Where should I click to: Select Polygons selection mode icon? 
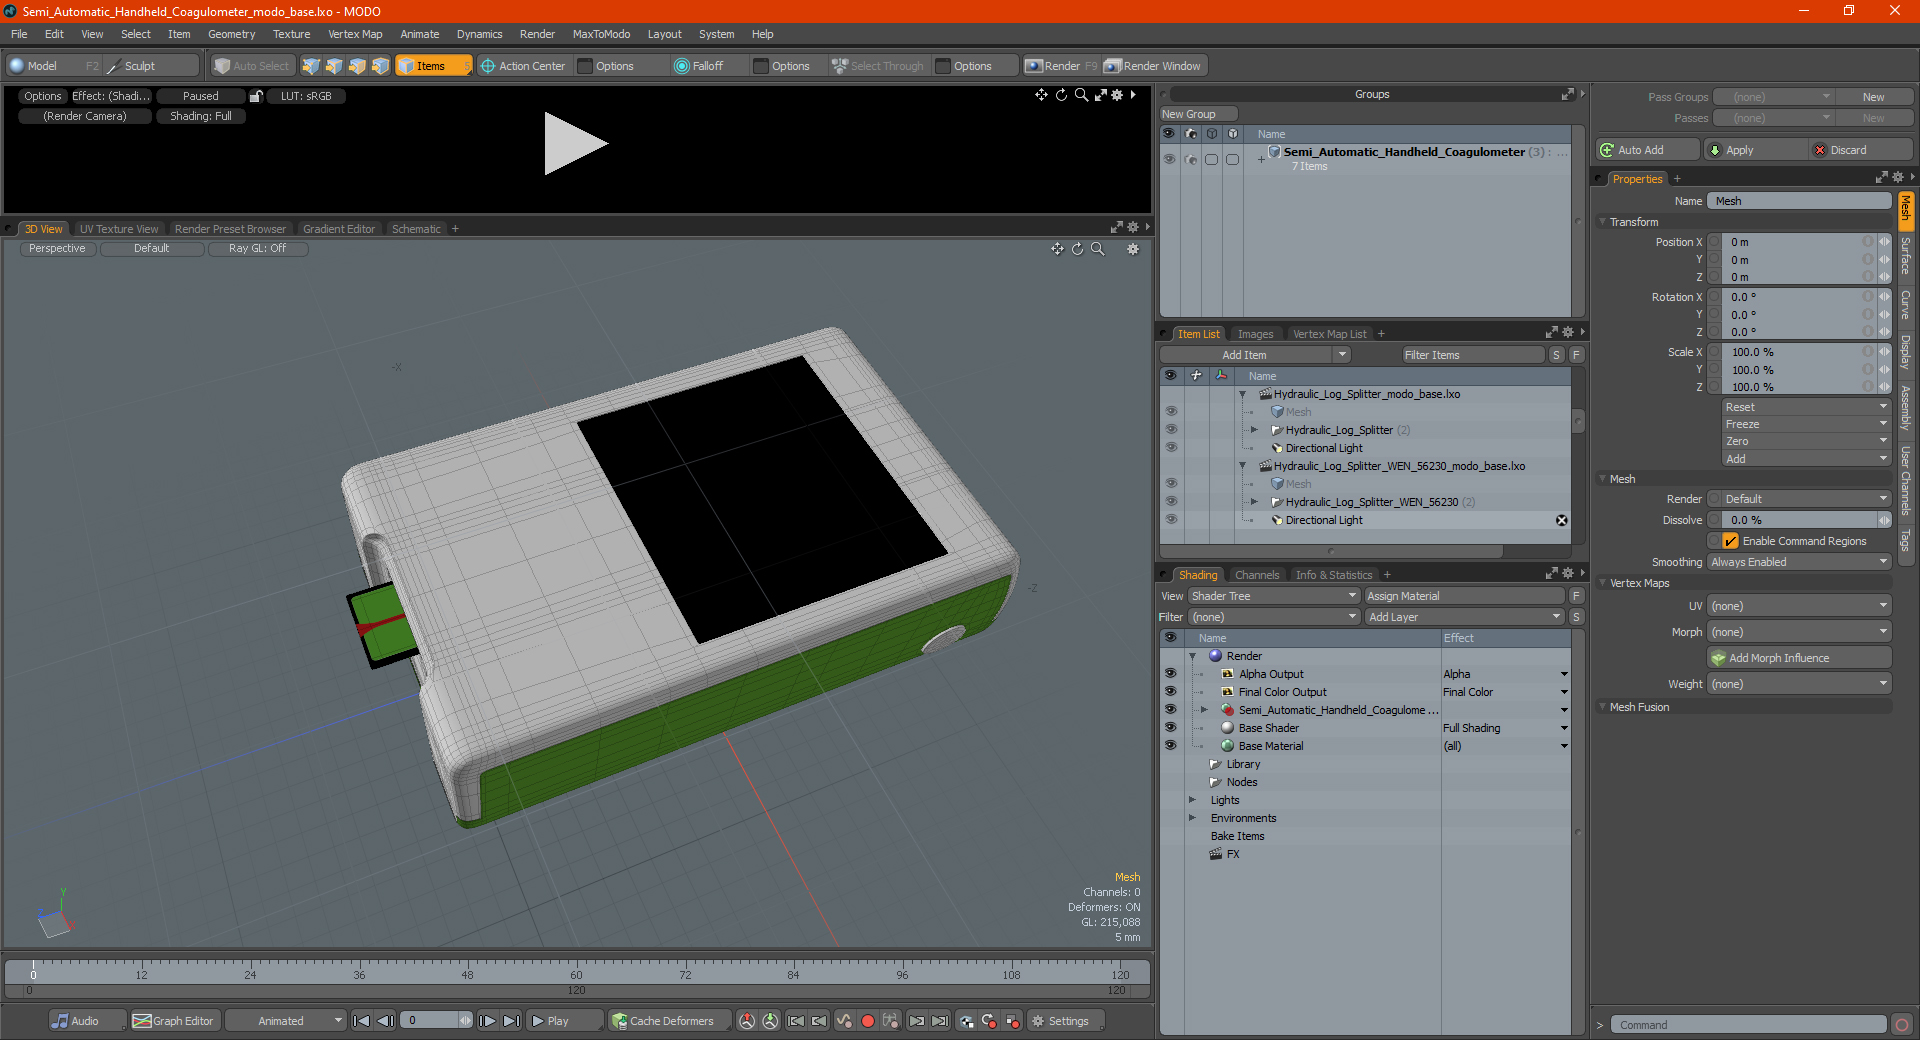(x=357, y=66)
